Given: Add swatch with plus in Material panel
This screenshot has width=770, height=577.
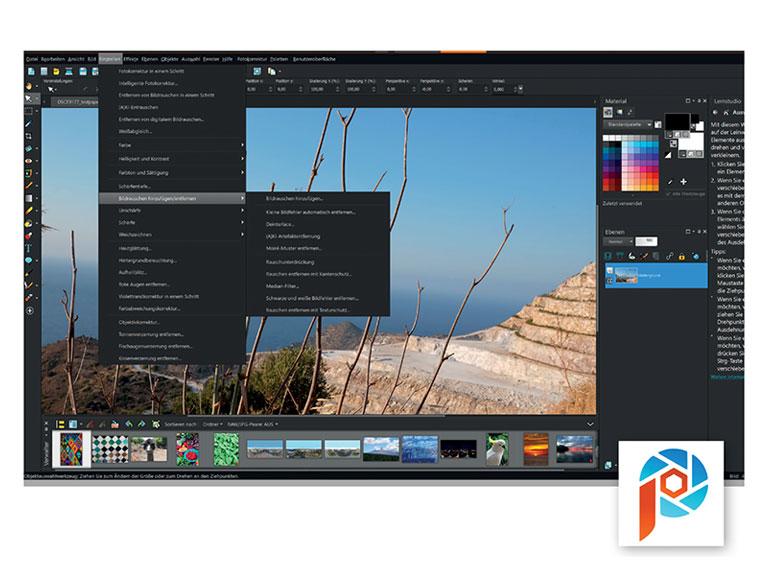Looking at the screenshot, I should pos(683,182).
